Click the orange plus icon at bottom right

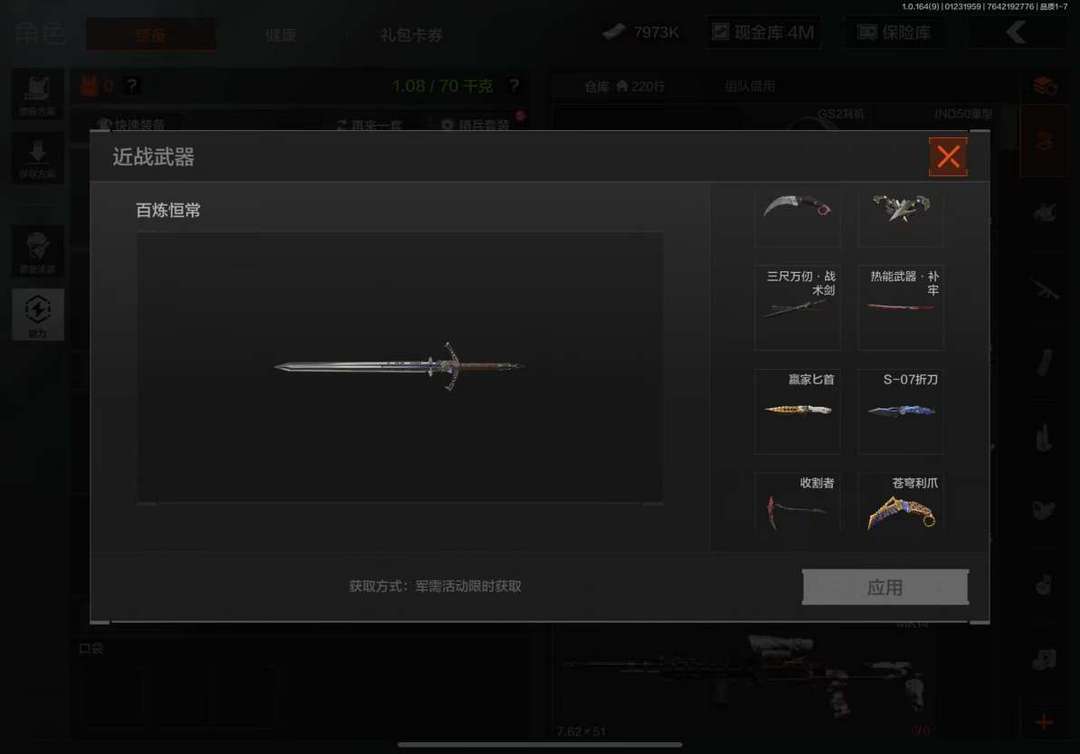pos(1044,722)
